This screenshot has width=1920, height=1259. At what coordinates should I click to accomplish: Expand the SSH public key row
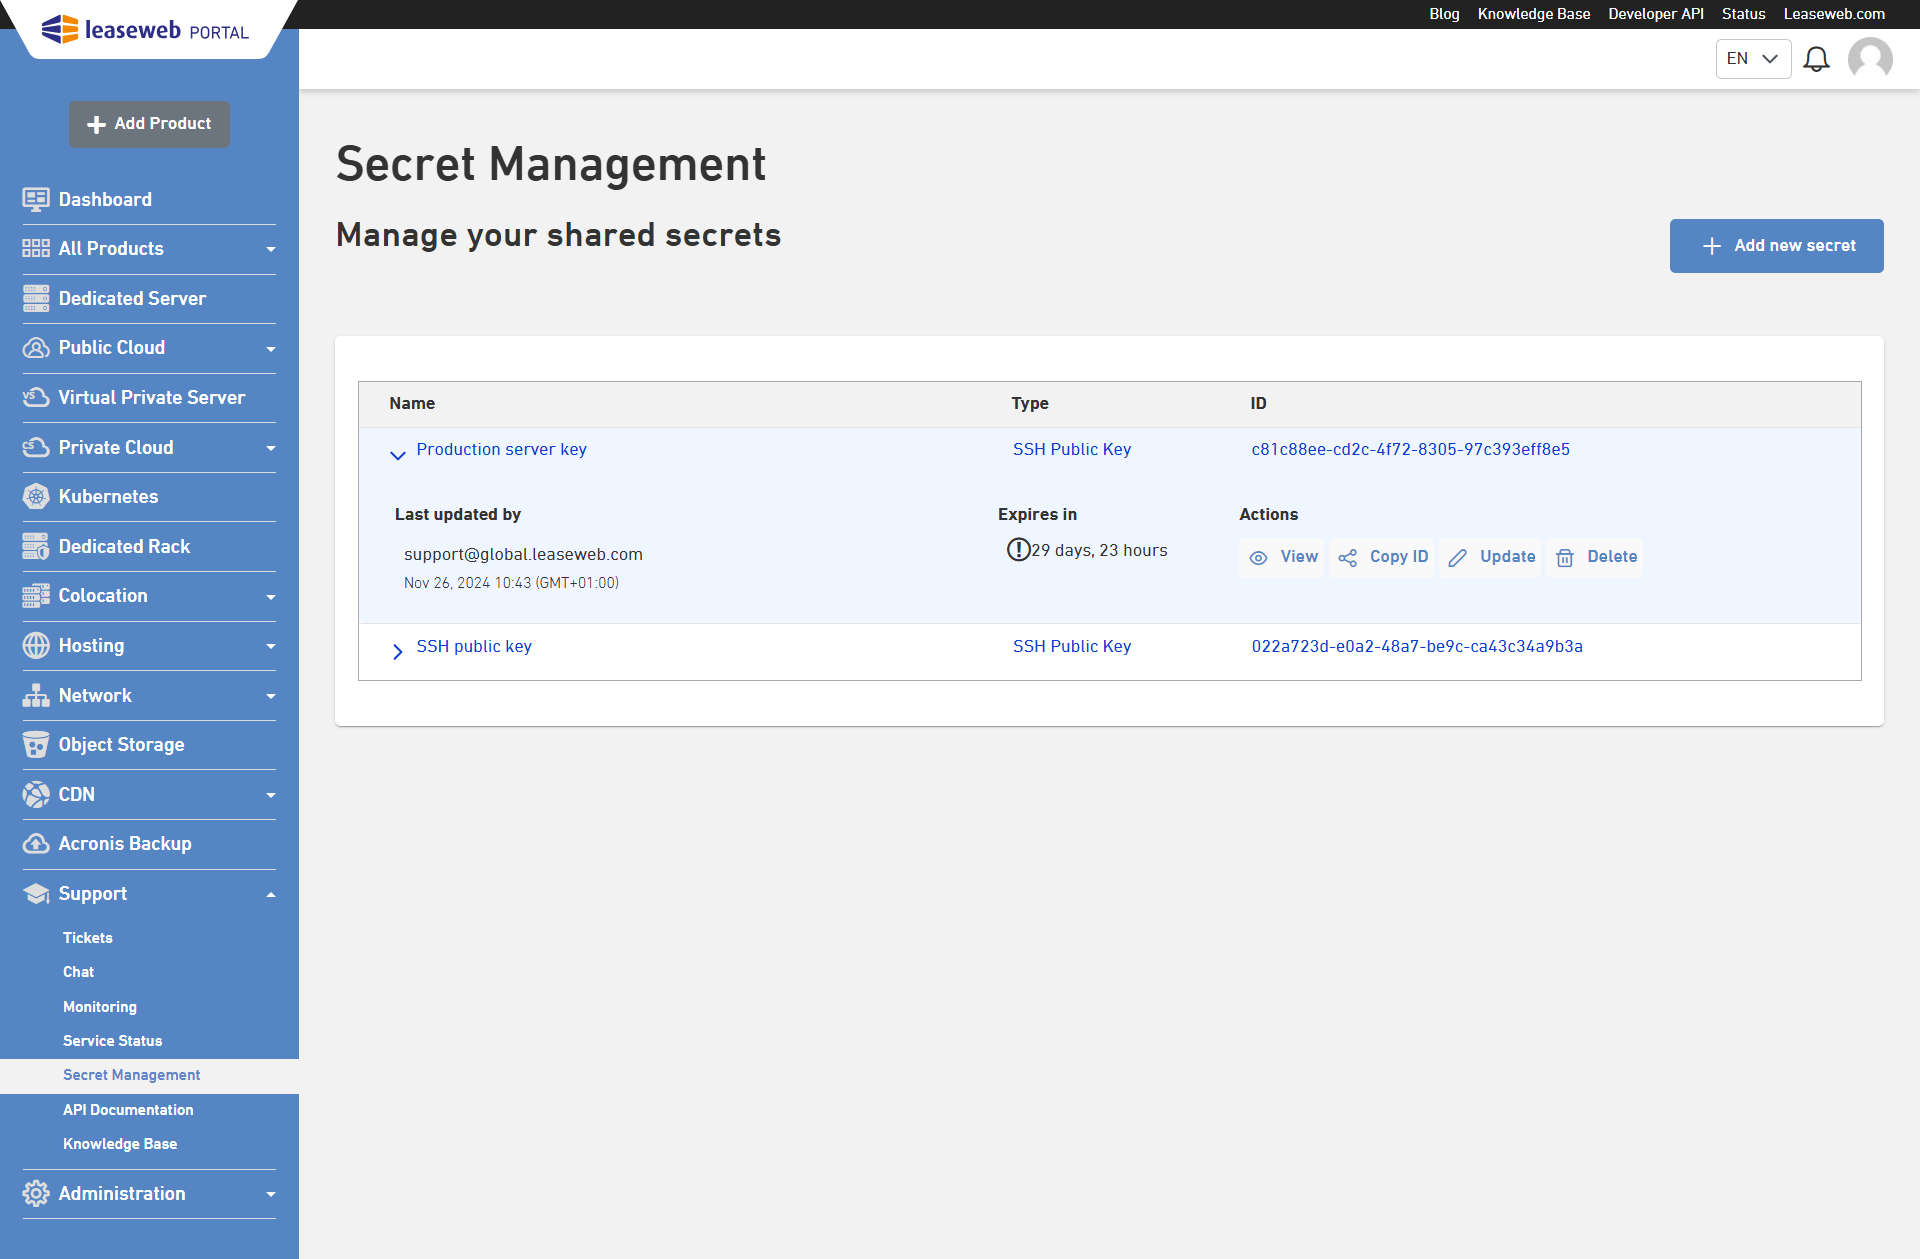[x=398, y=651]
